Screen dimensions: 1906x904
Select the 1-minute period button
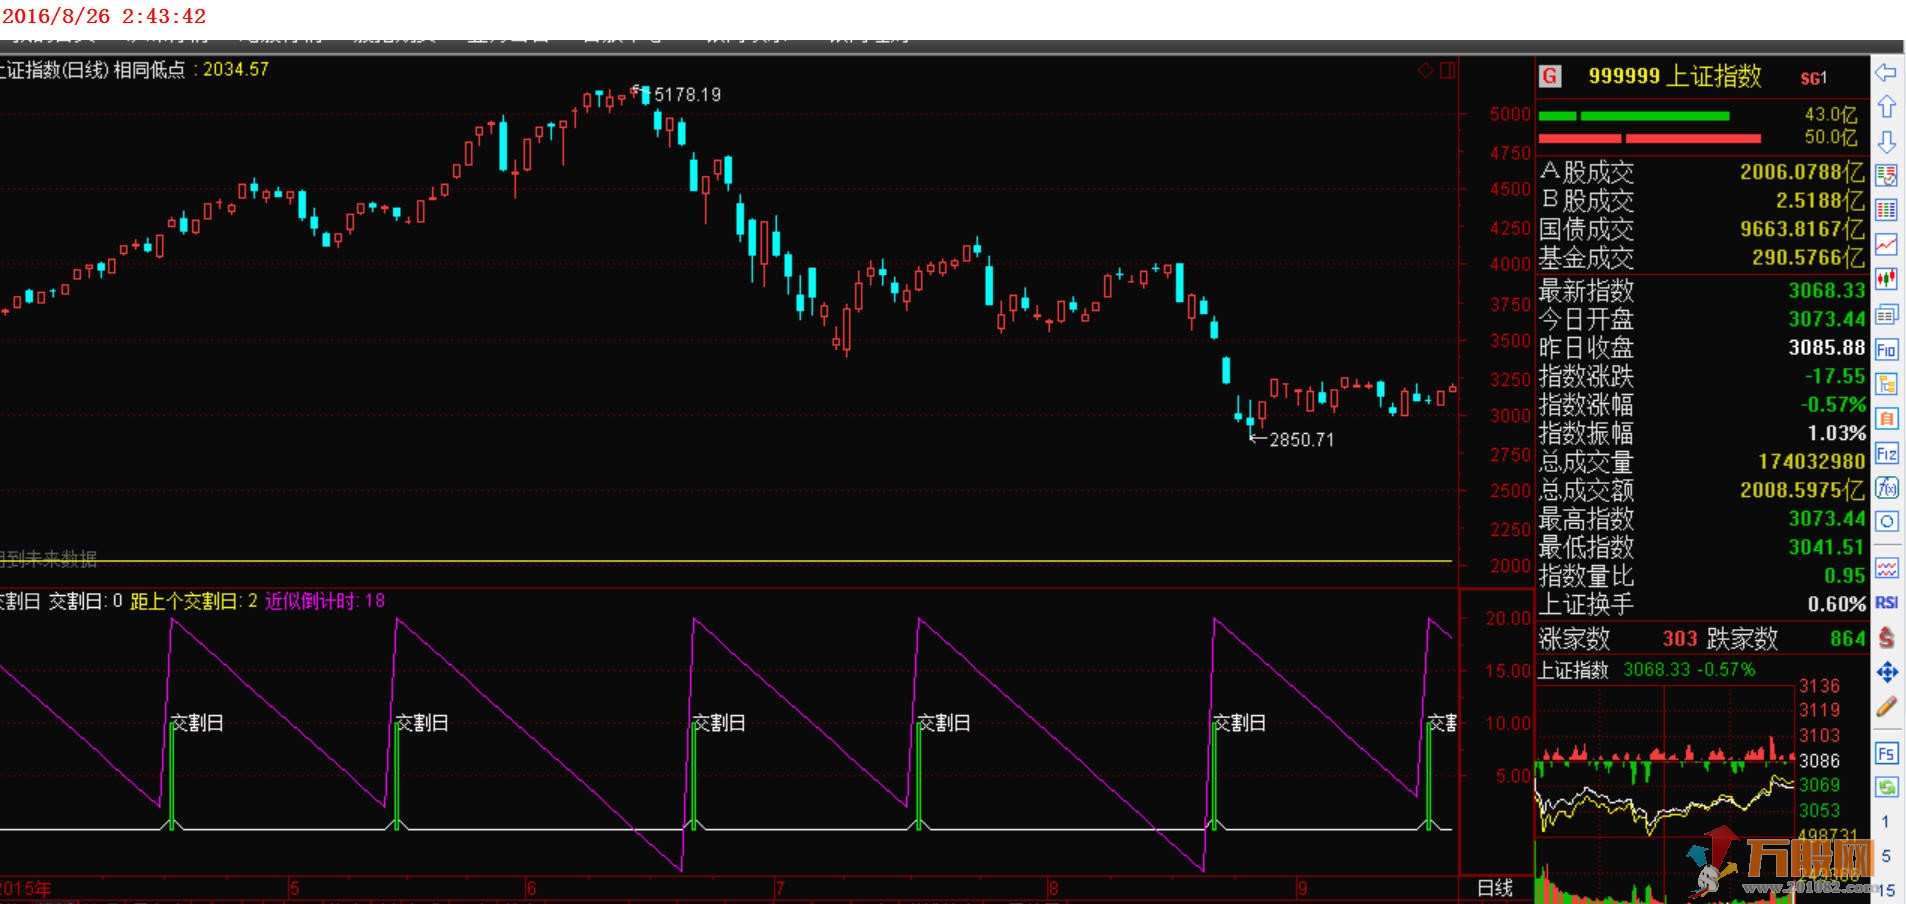[x=1886, y=822]
